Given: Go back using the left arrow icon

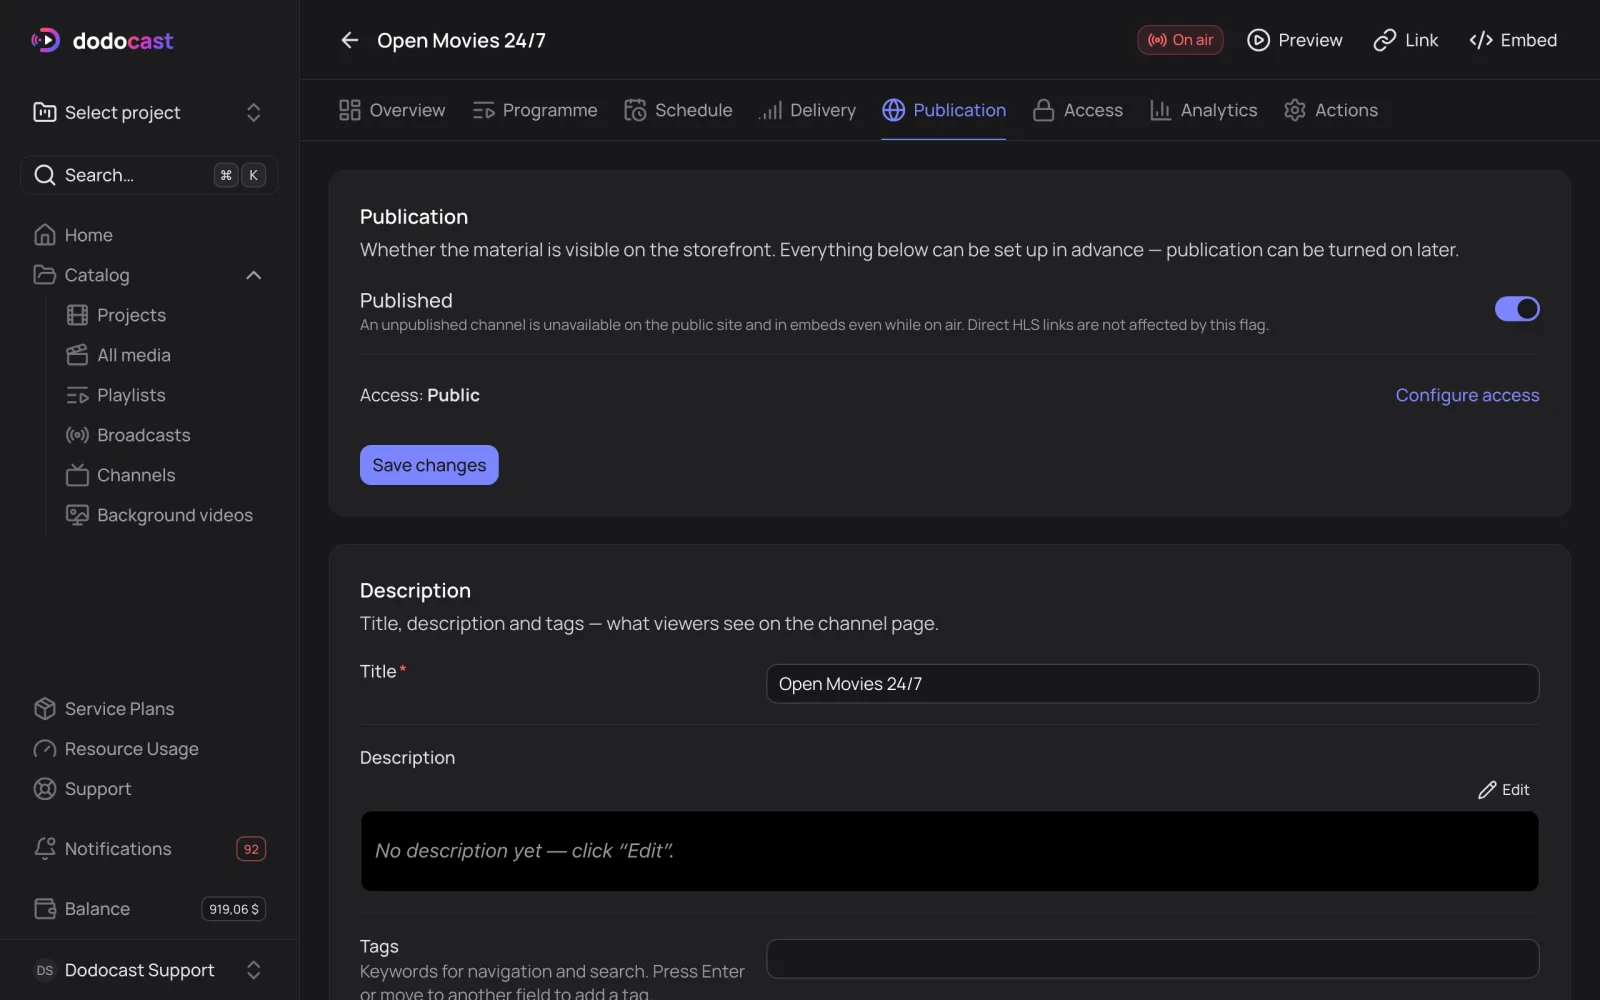Looking at the screenshot, I should [349, 40].
